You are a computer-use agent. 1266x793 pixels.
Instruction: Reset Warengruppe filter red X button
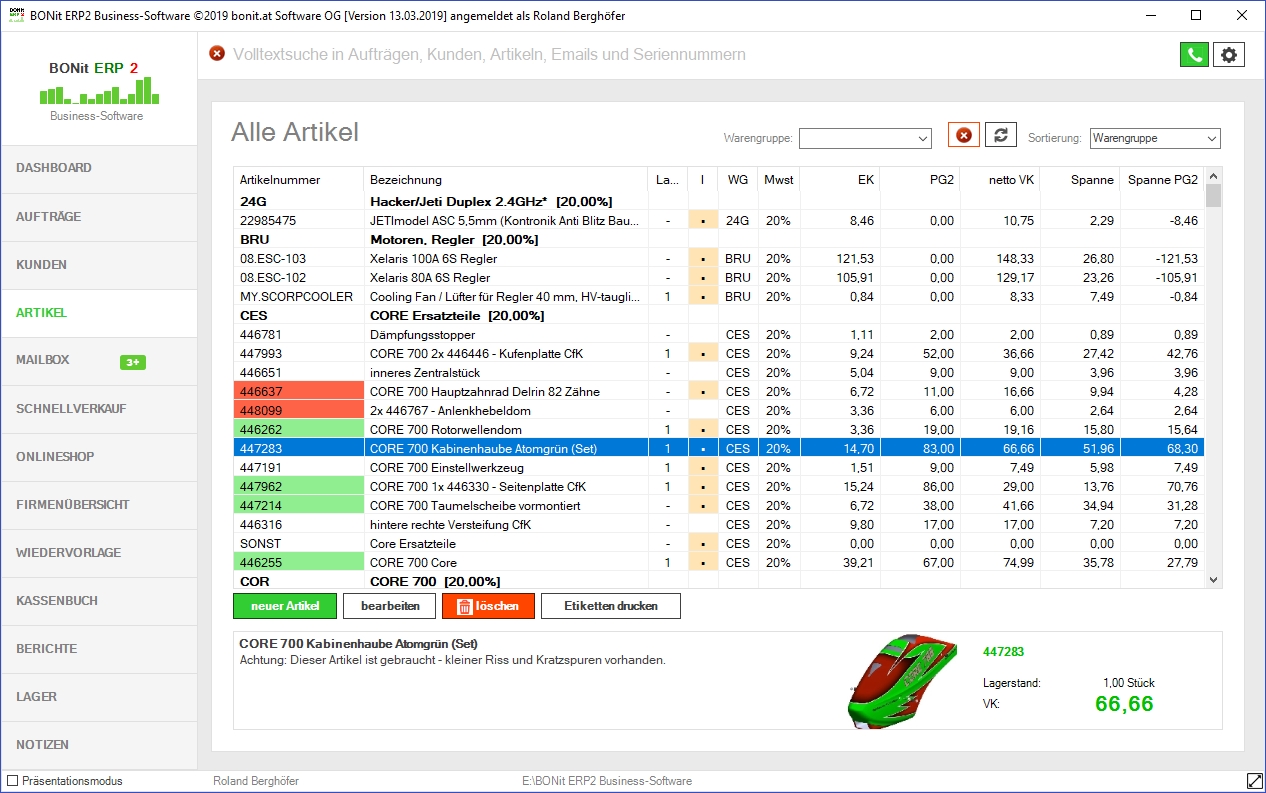click(x=964, y=135)
